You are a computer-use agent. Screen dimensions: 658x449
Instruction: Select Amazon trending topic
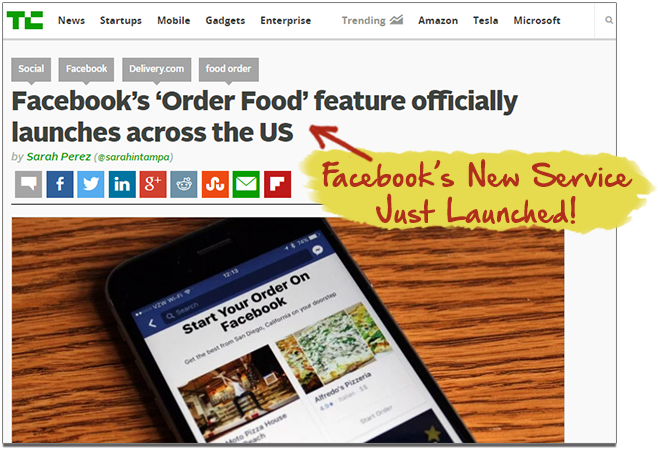(x=438, y=21)
